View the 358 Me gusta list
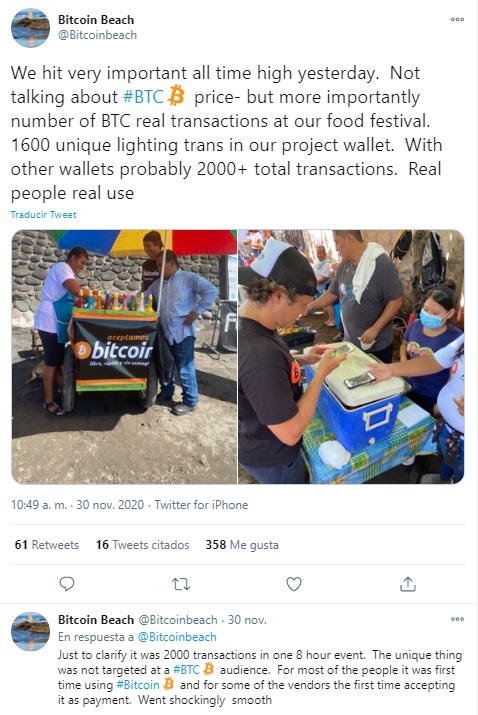 242,545
